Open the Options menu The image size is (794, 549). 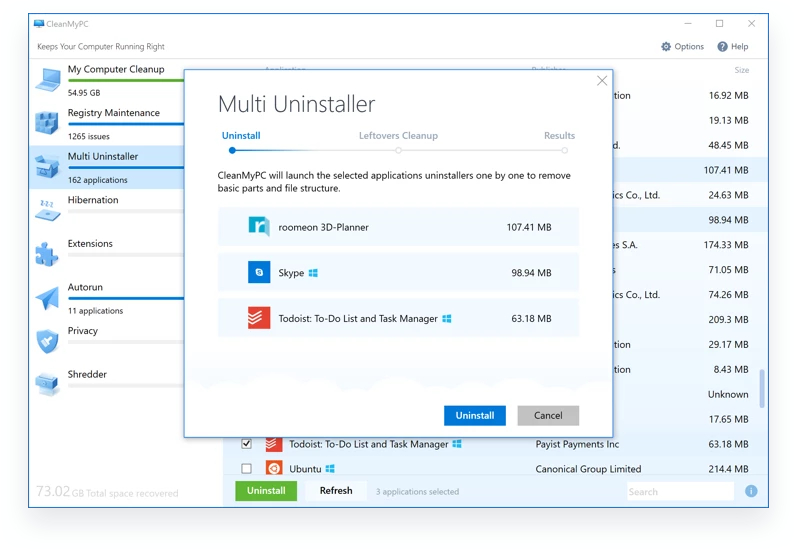[683, 47]
